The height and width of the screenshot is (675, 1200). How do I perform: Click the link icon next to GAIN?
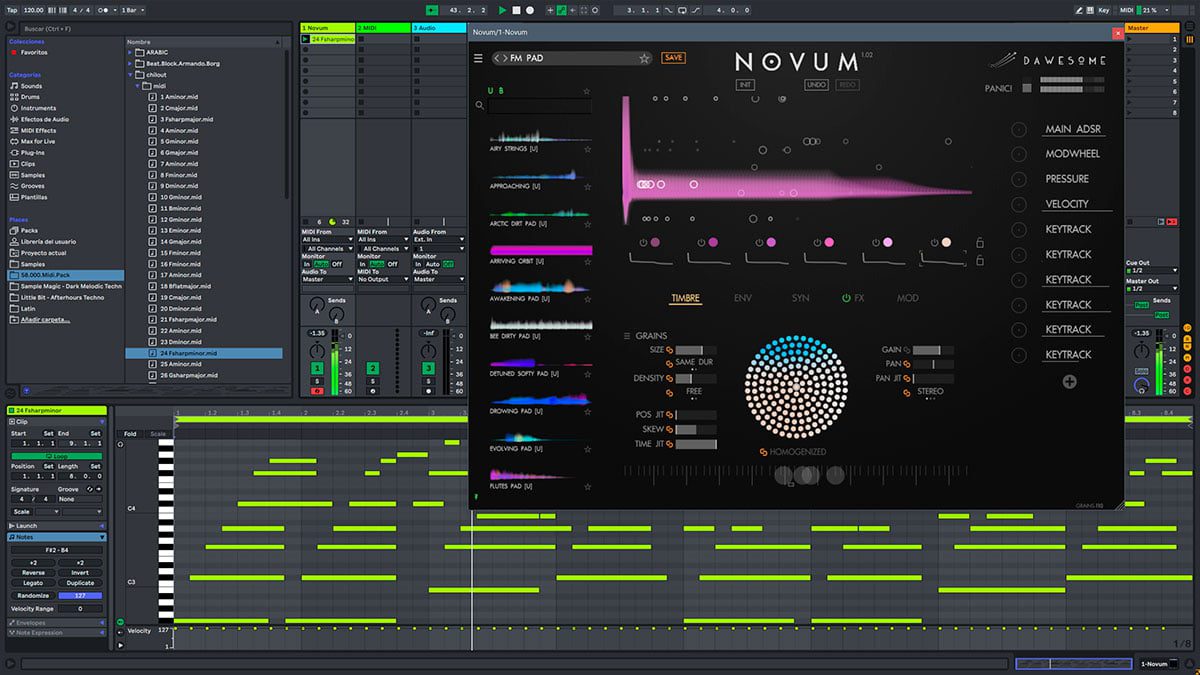pyautogui.click(x=907, y=351)
